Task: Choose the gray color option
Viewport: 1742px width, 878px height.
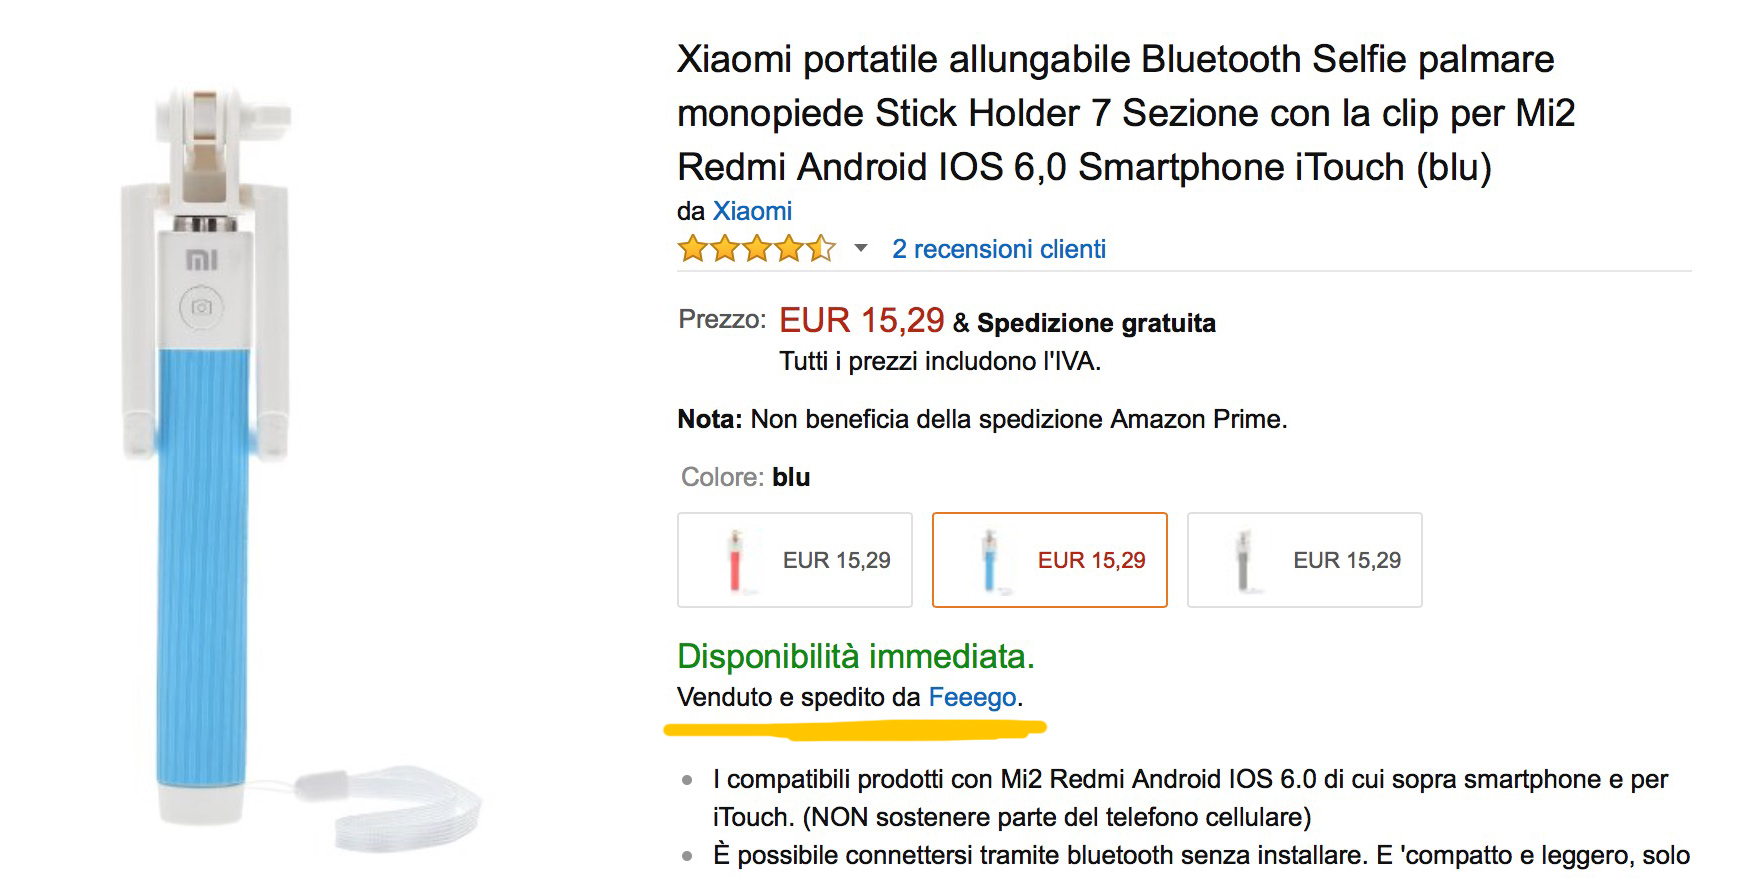Action: pyautogui.click(x=1304, y=560)
